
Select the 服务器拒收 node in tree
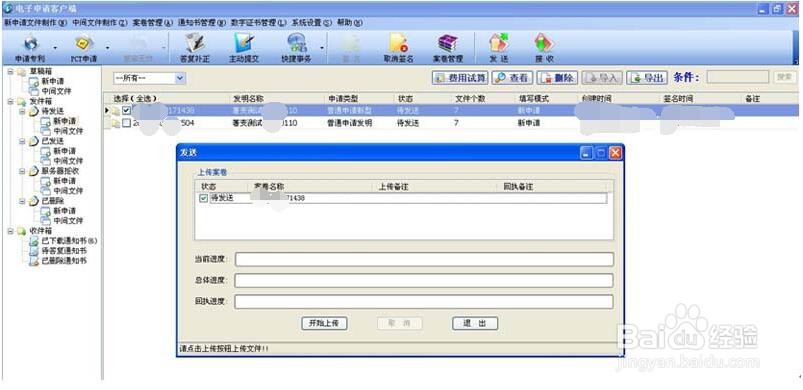coord(60,170)
